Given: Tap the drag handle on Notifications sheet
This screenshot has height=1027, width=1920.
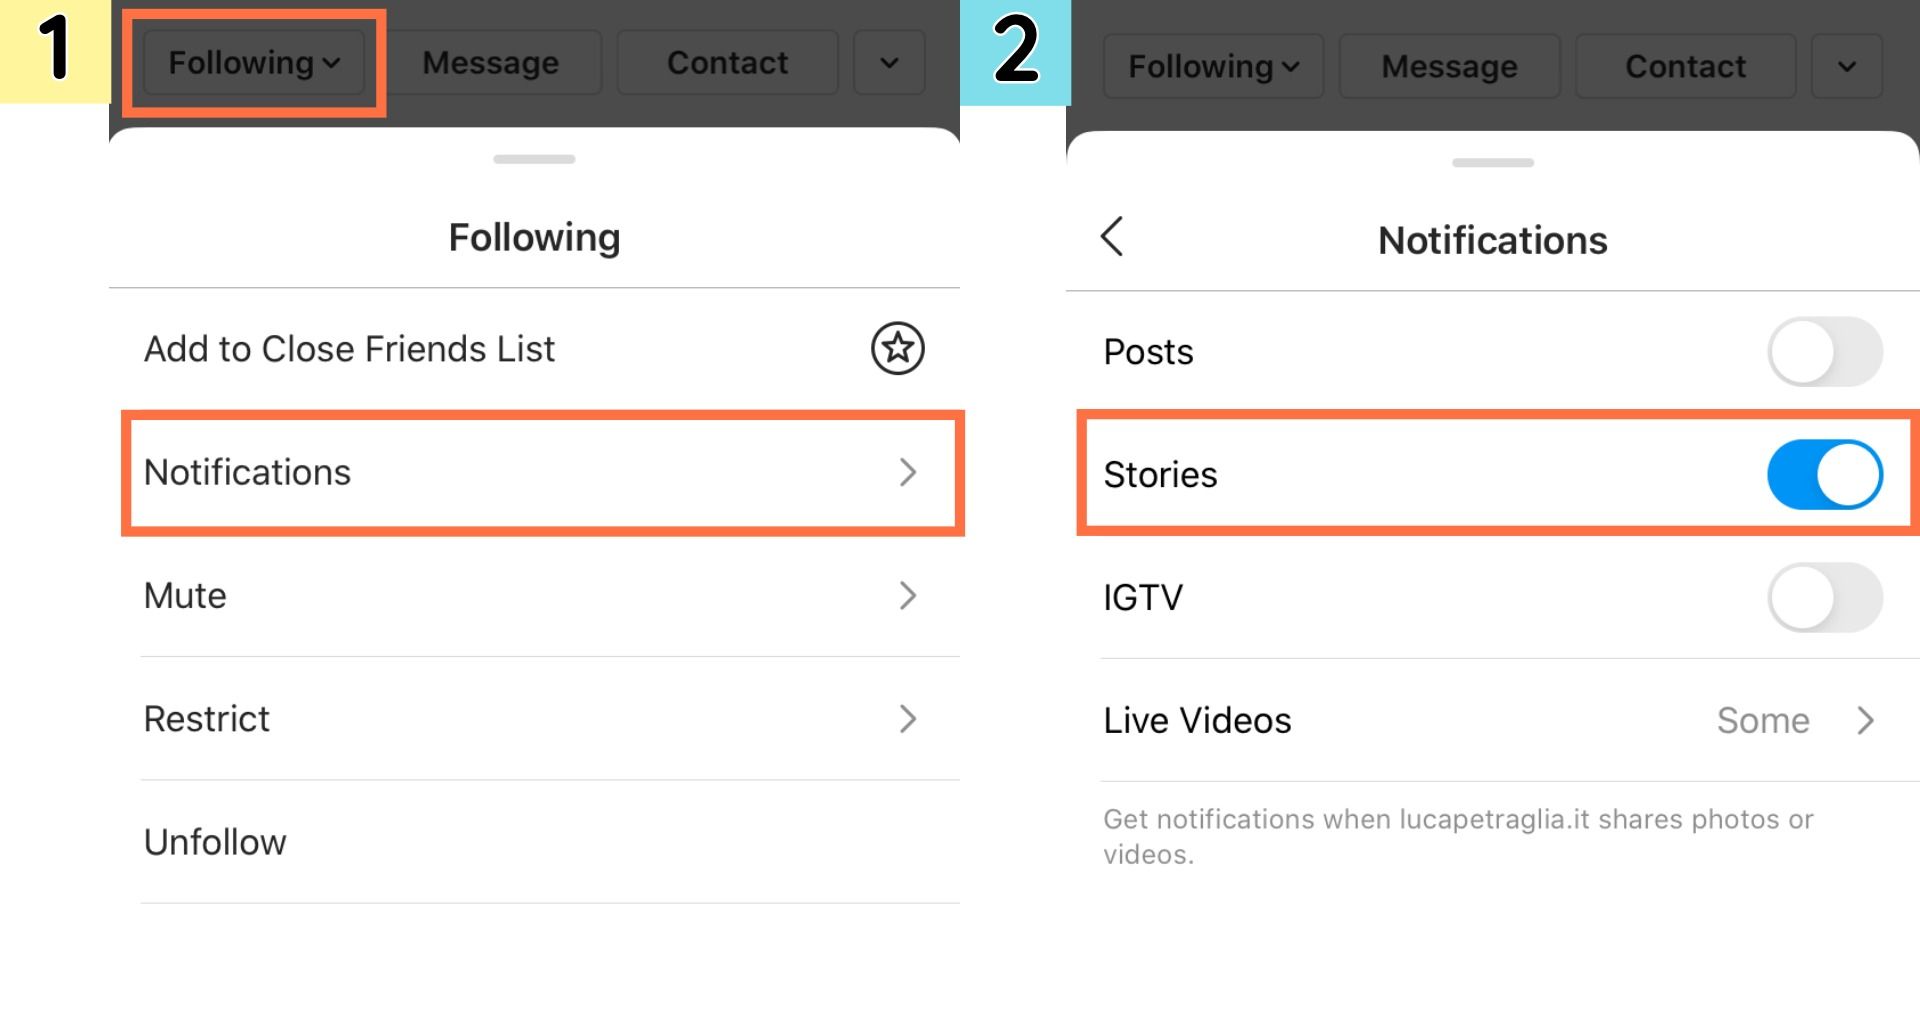Looking at the screenshot, I should (x=1492, y=163).
